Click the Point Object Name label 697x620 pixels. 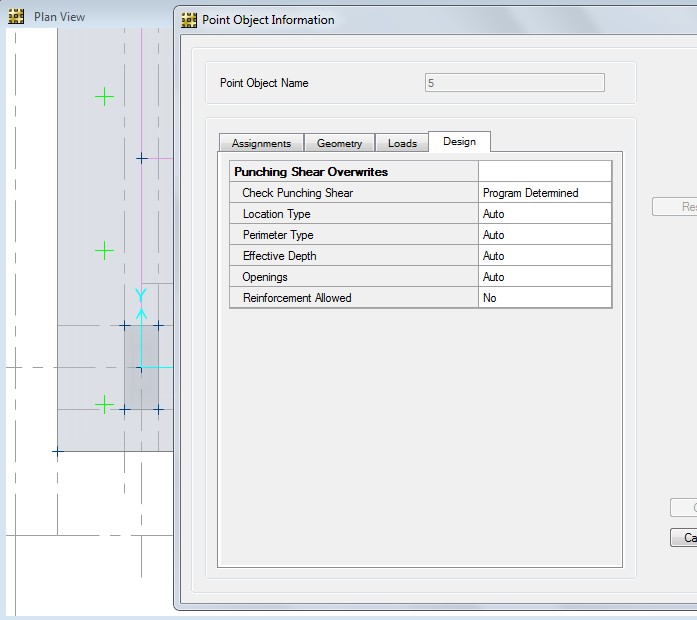click(x=264, y=83)
